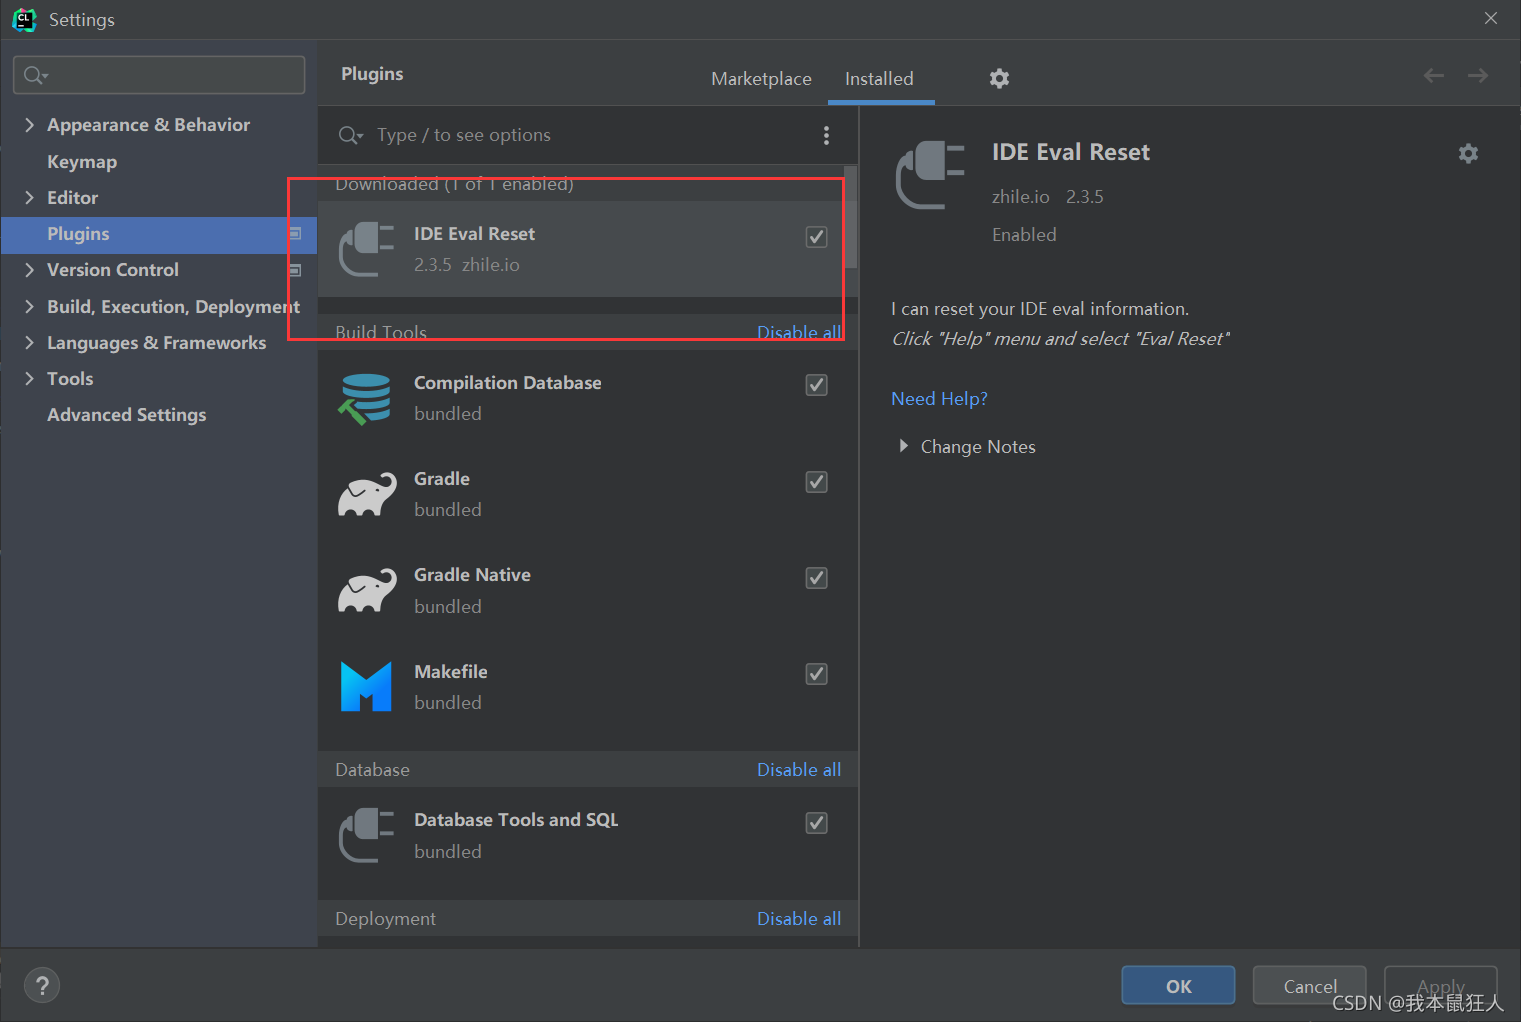
Task: Click the project-level marker icon beside Version Control
Action: pyautogui.click(x=295, y=270)
